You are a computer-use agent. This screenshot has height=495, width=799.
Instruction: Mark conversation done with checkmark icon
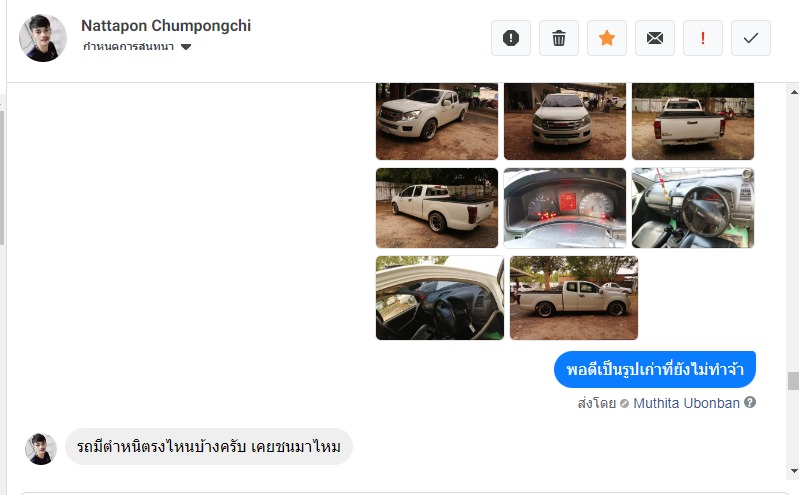tap(751, 38)
